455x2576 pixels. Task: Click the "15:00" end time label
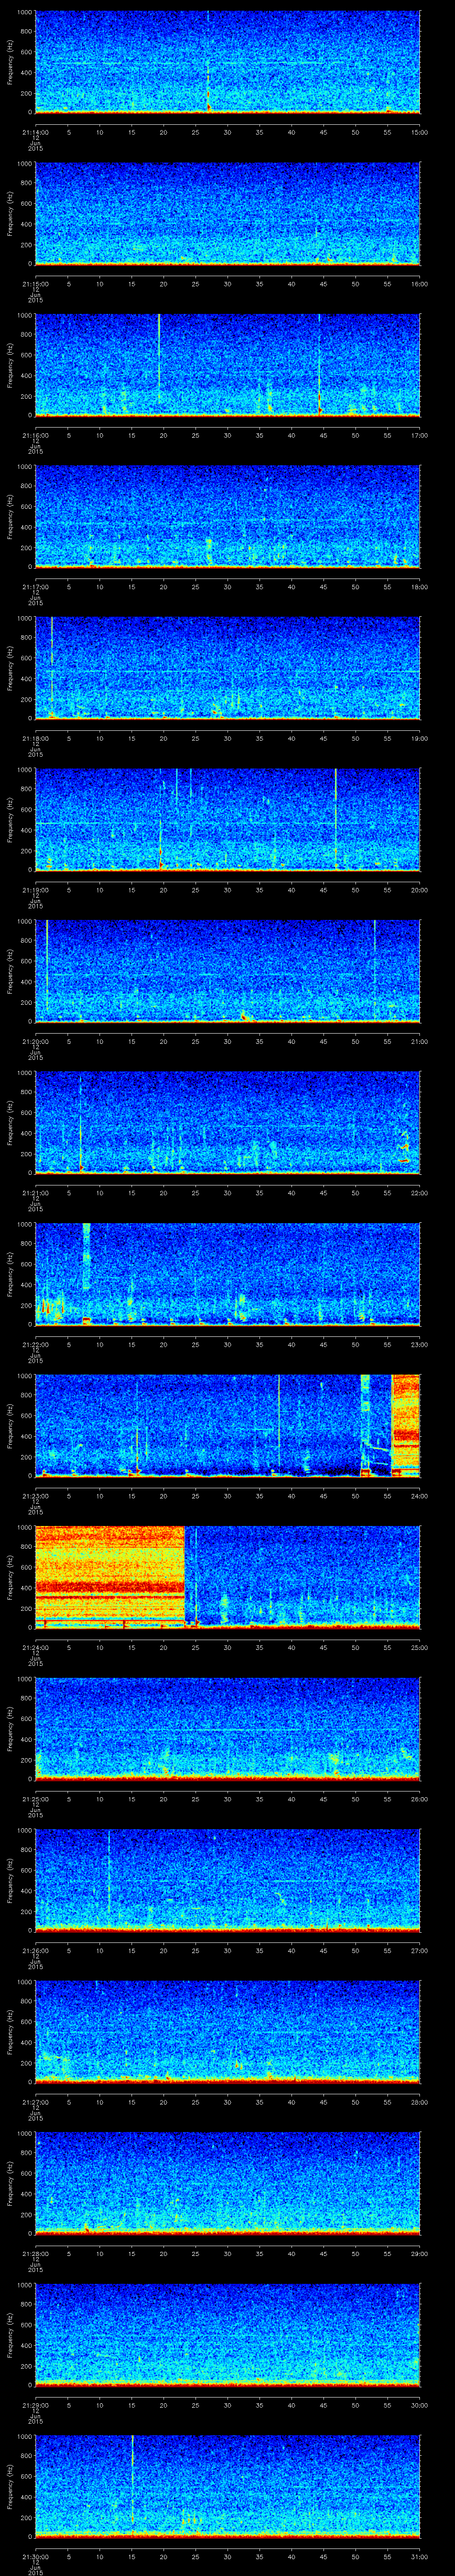click(420, 132)
